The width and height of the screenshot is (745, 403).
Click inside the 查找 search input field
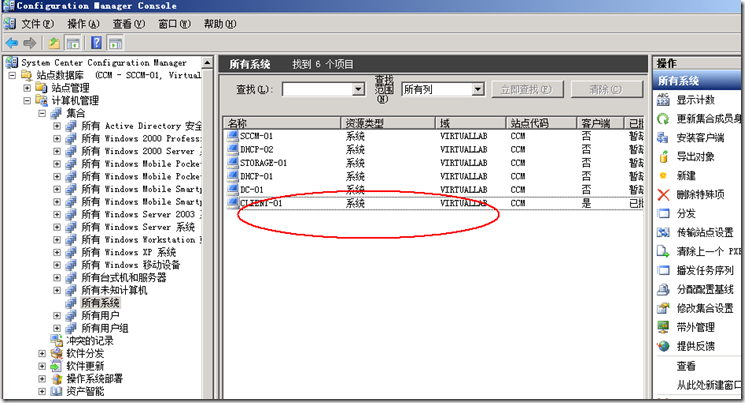point(317,89)
